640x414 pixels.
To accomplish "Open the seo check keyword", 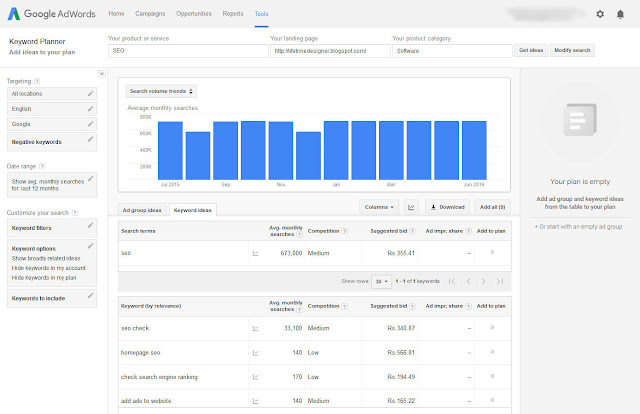I will click(x=135, y=328).
